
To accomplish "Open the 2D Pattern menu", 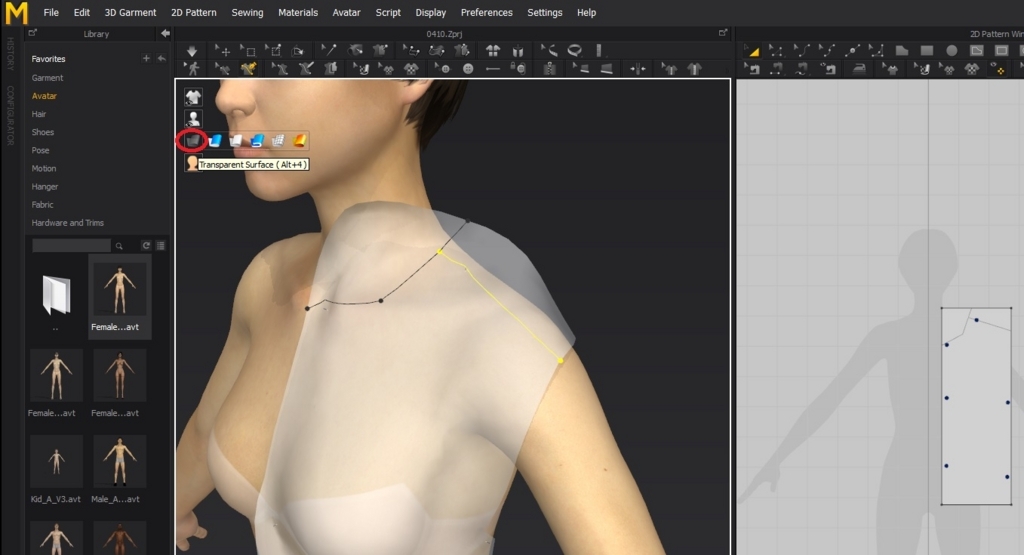I will tap(193, 12).
